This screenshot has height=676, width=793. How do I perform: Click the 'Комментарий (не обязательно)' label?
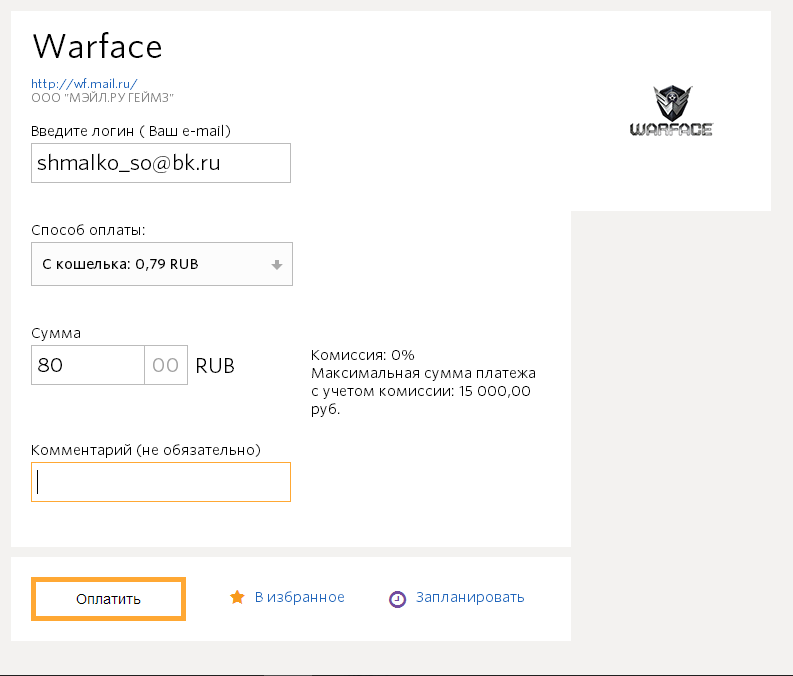pyautogui.click(x=146, y=450)
